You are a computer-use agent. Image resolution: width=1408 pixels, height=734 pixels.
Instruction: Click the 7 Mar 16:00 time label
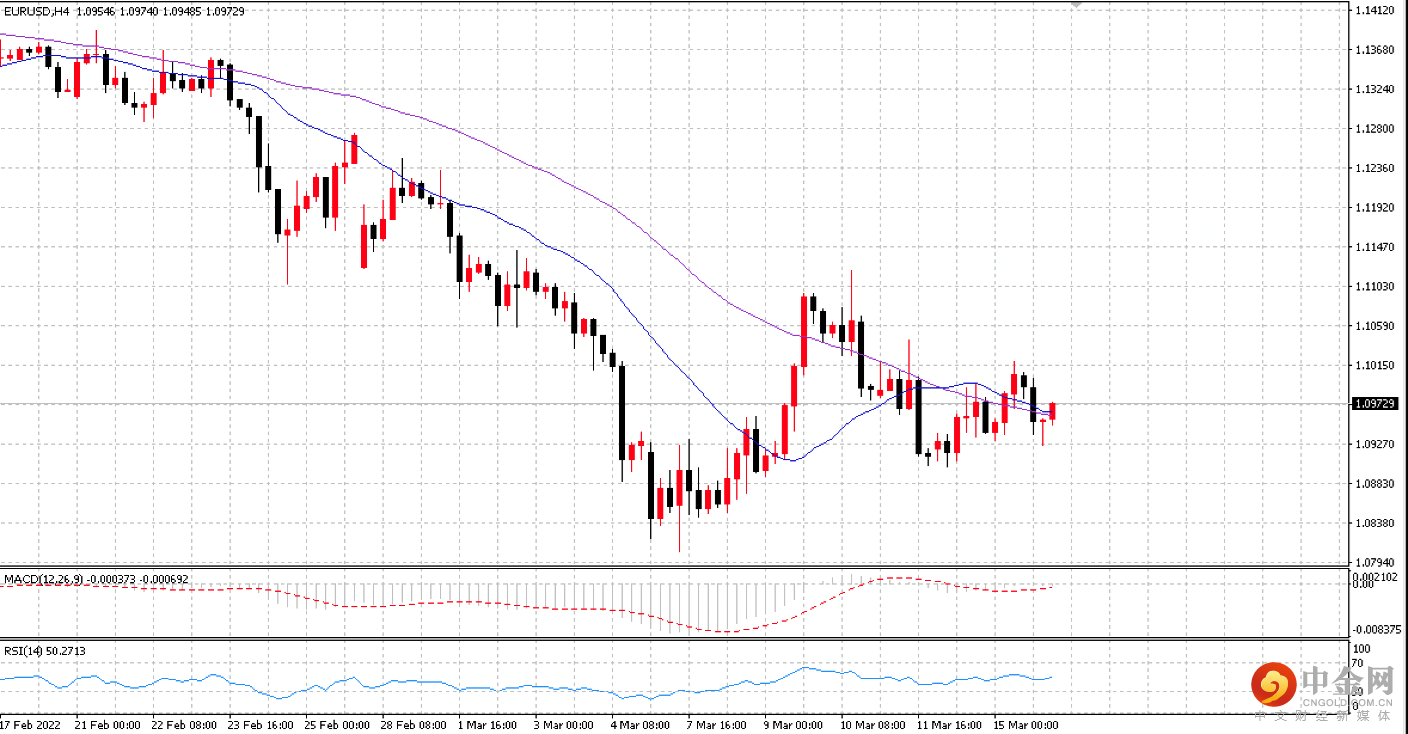[718, 724]
